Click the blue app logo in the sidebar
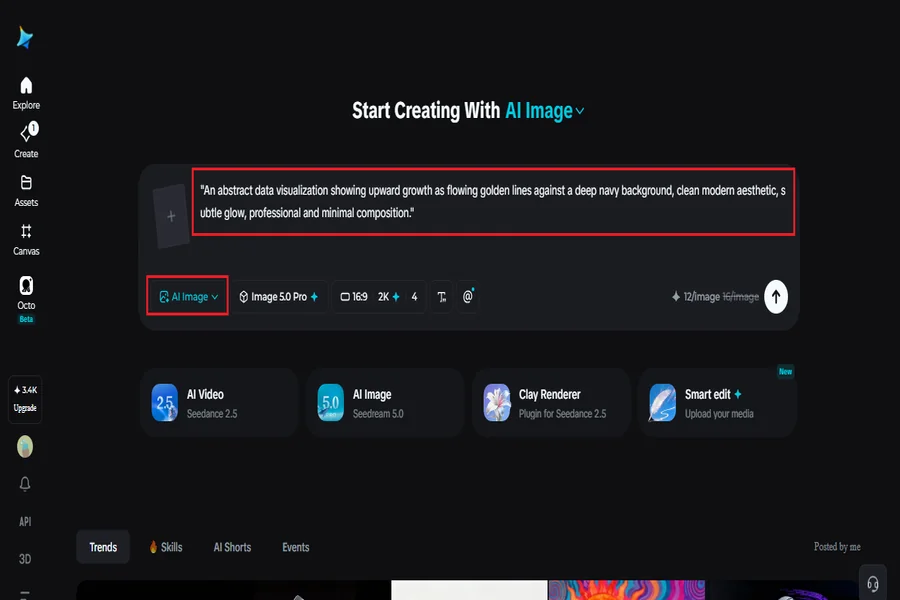This screenshot has height=600, width=900. pyautogui.click(x=25, y=37)
